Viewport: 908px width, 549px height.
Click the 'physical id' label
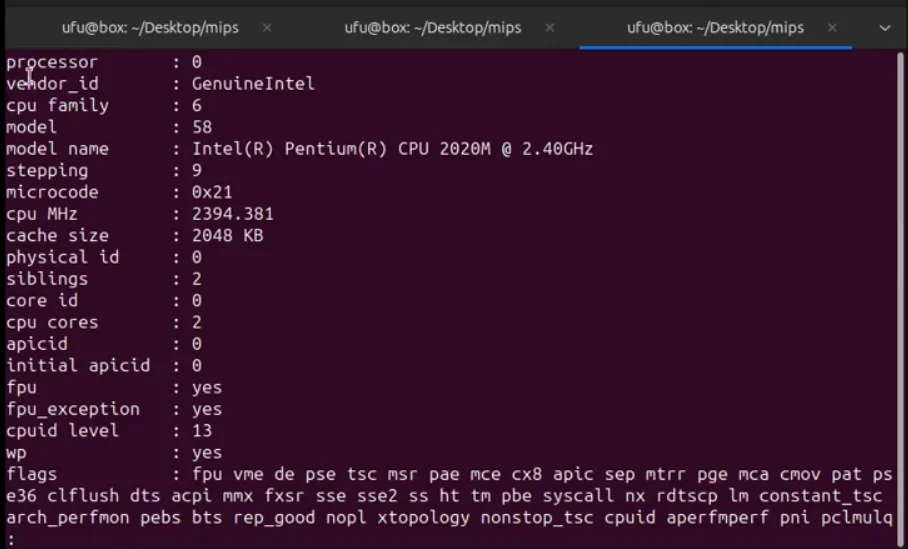(63, 257)
